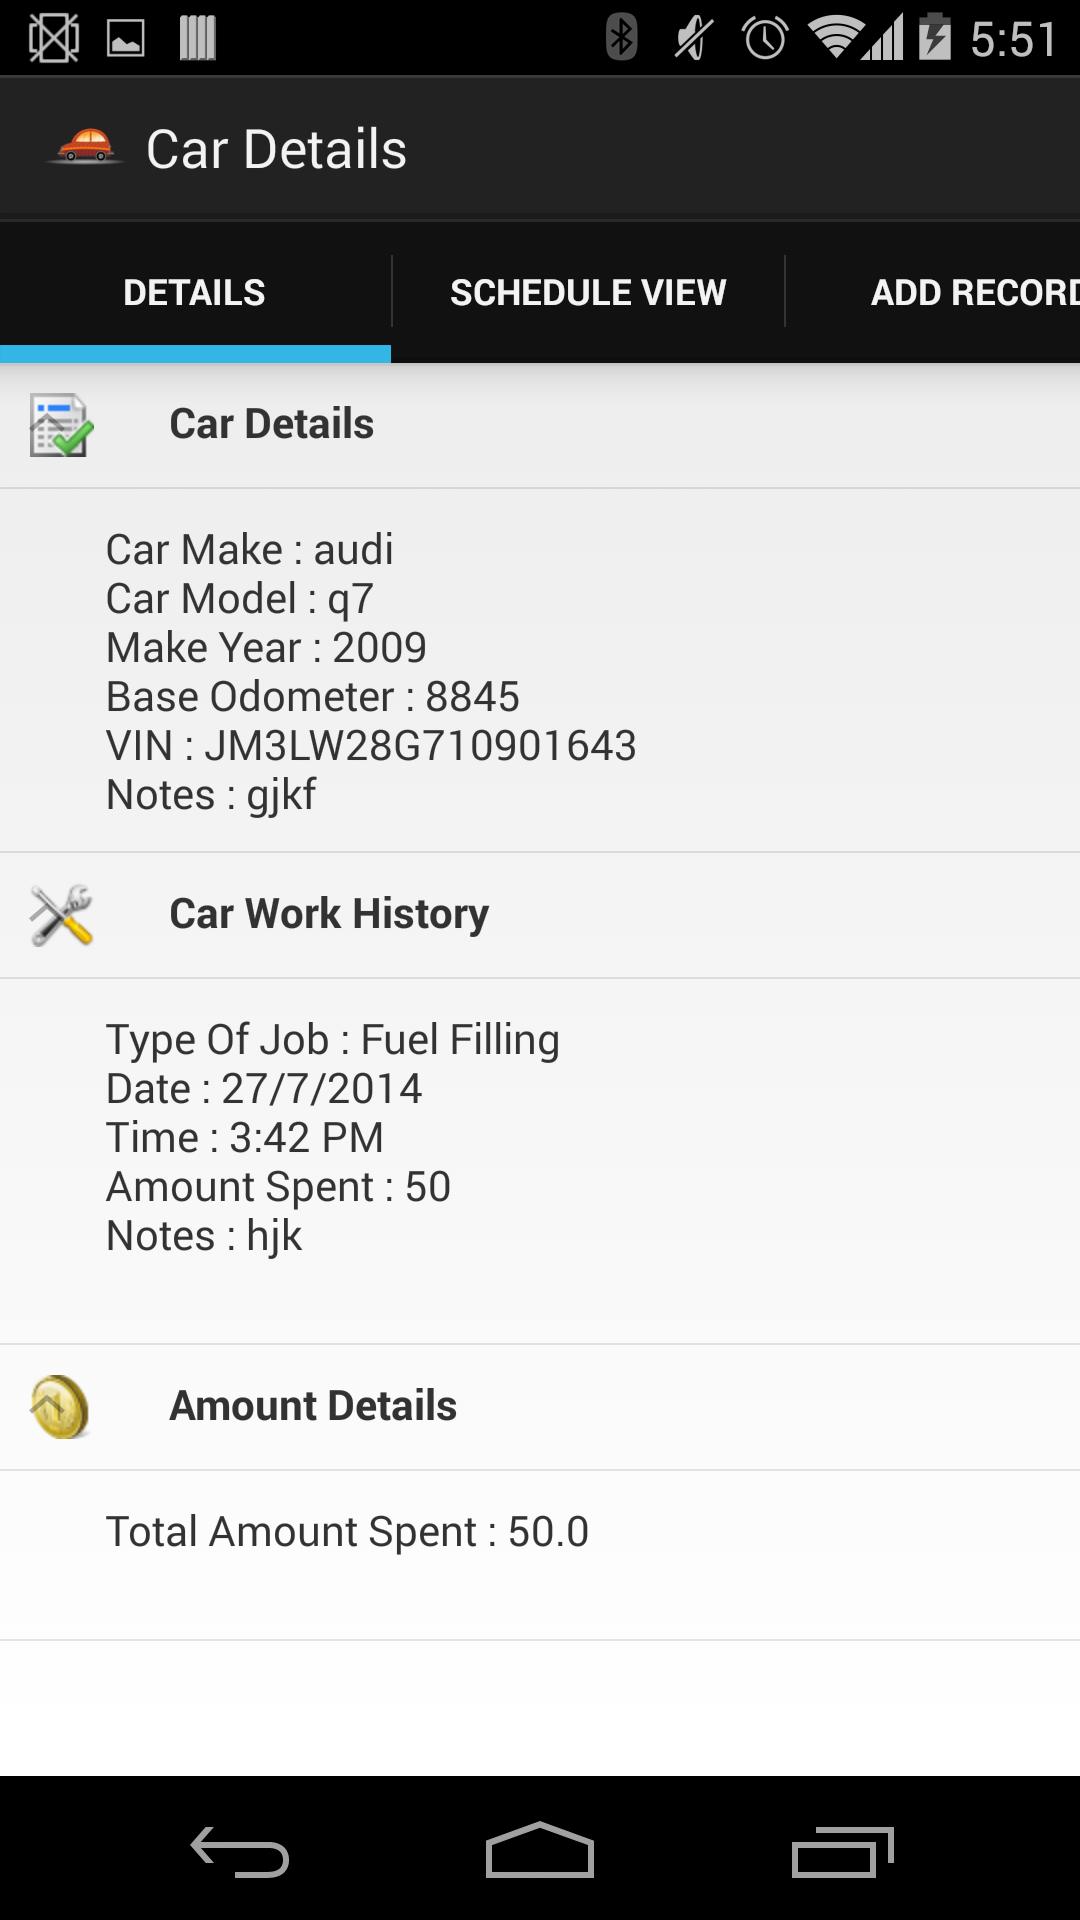Tap the Car Details checklist icon

[x=62, y=425]
